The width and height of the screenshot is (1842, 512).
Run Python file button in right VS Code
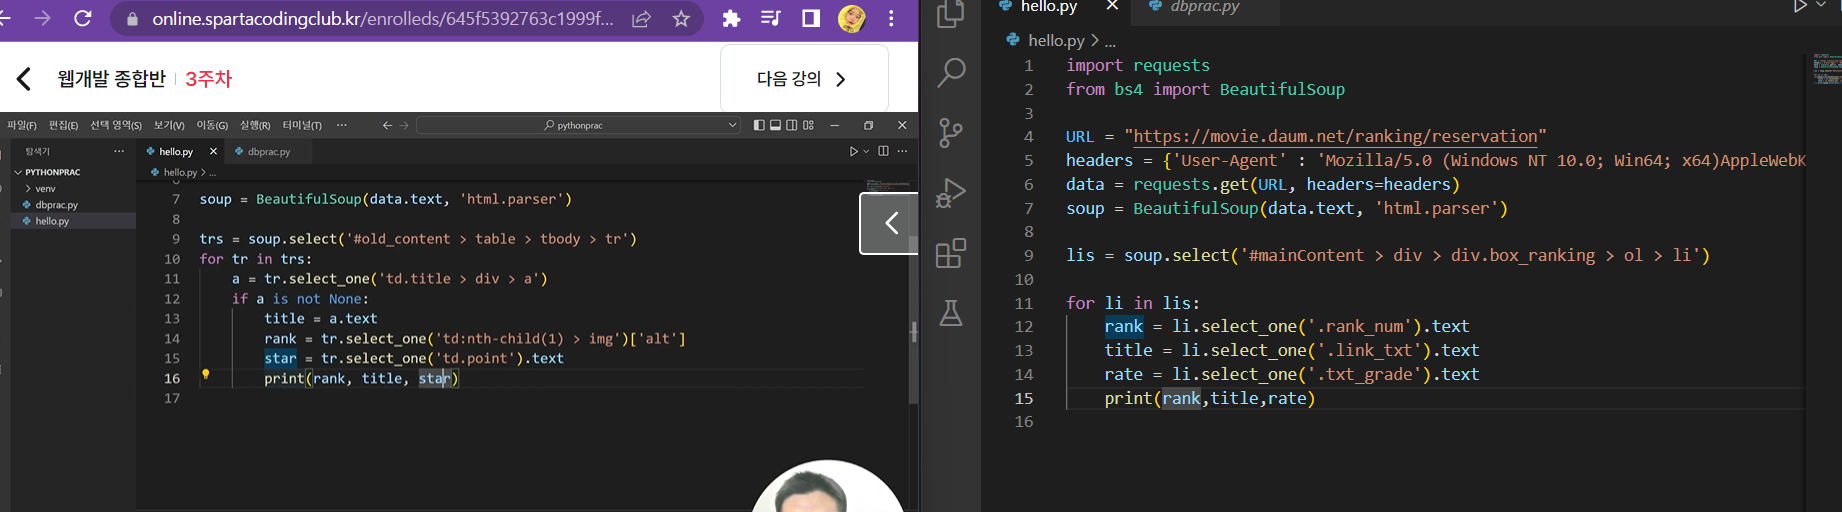click(1799, 6)
